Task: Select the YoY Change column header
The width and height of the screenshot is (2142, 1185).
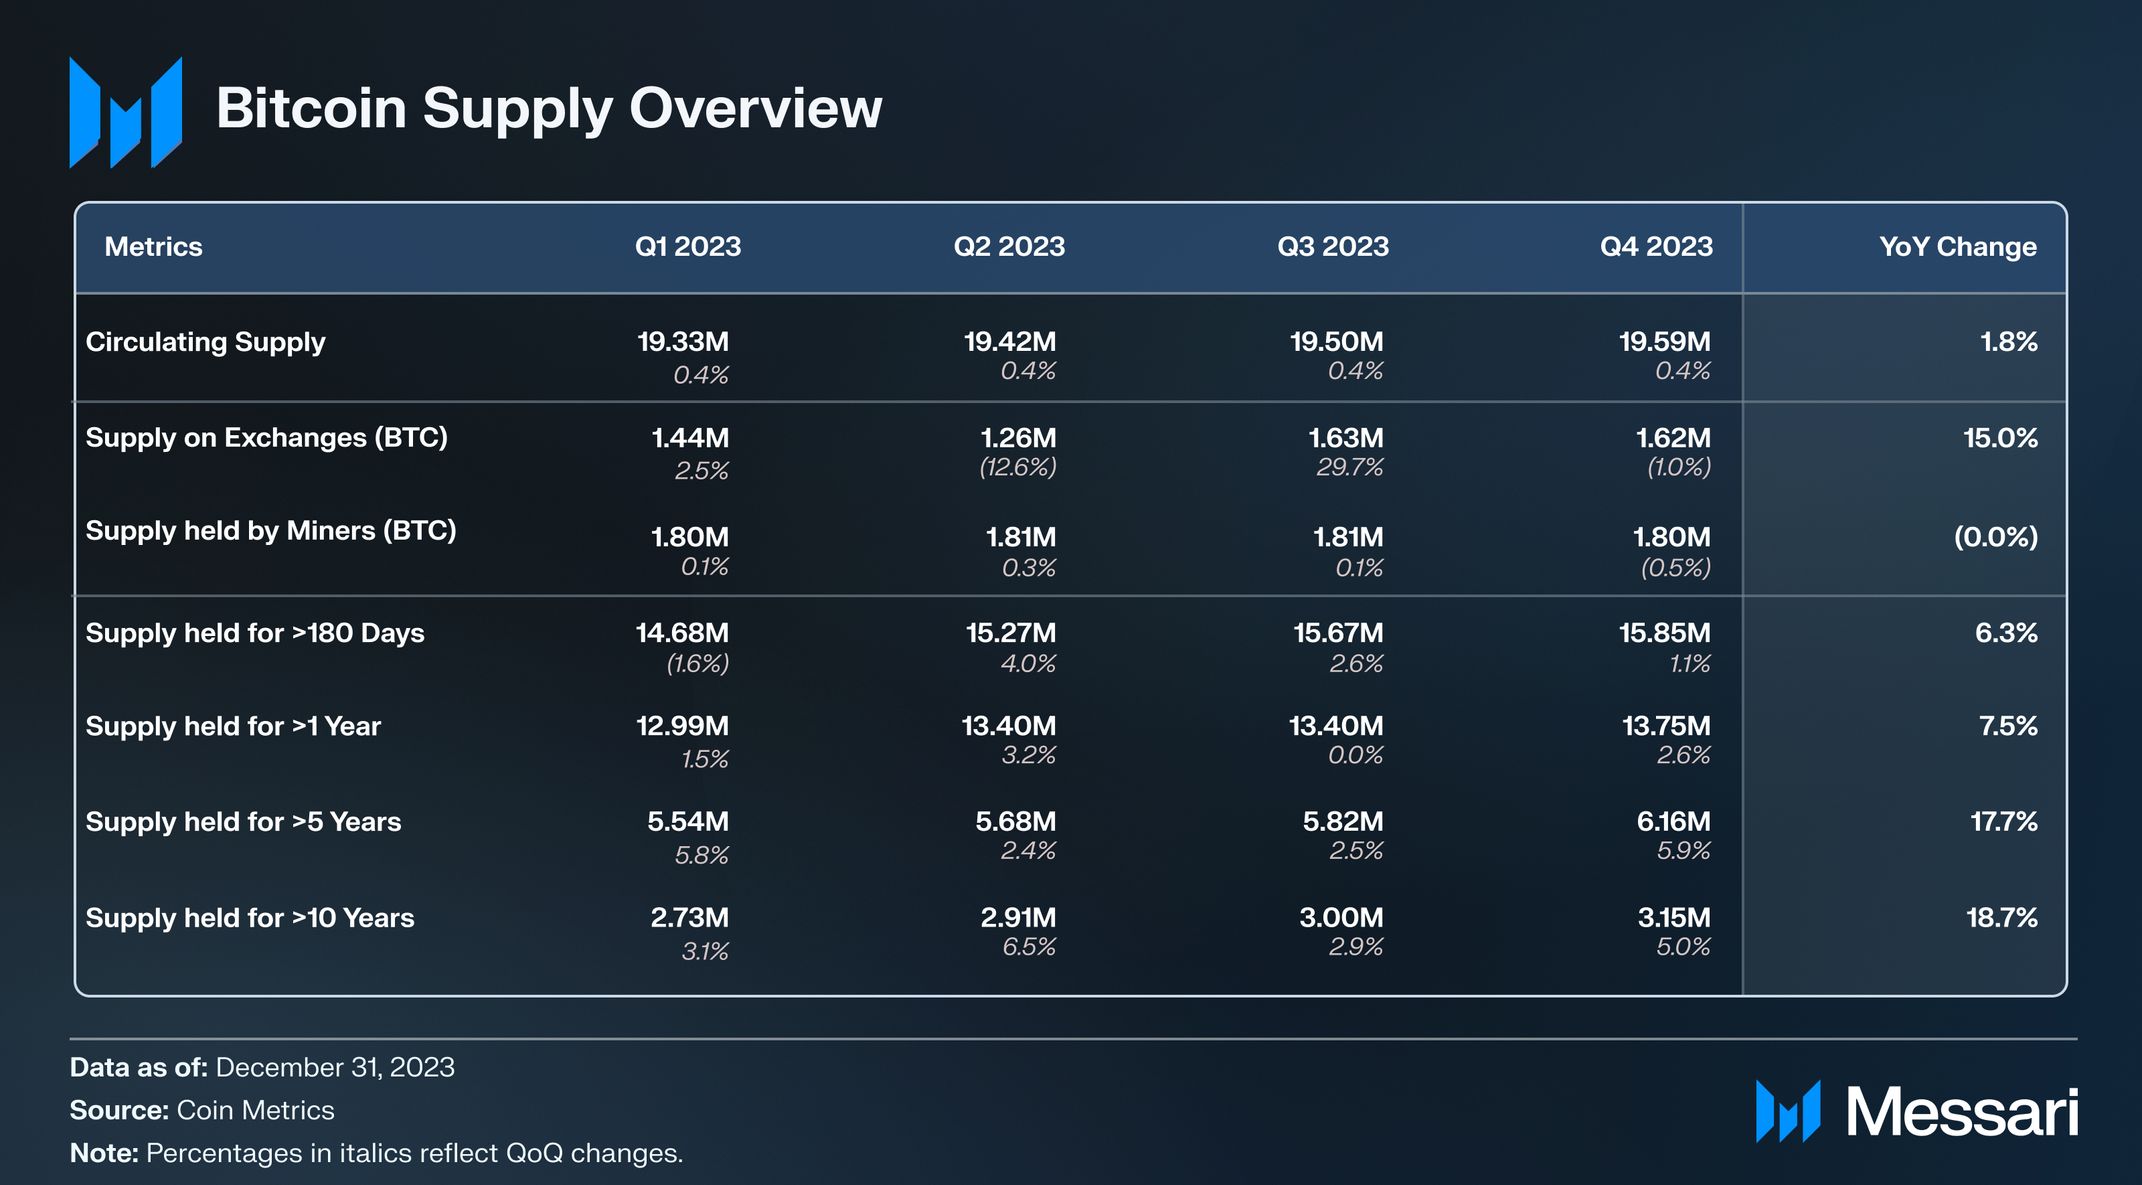Action: point(1958,247)
